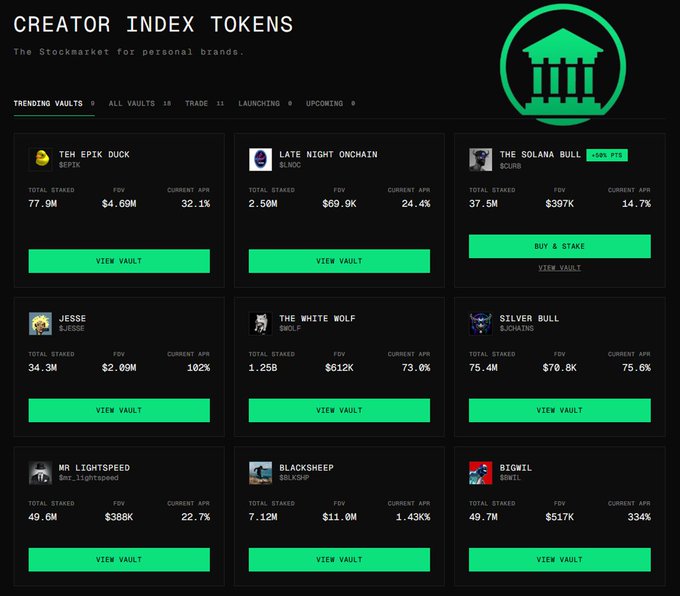
Task: Click the 24.4% APR value
Action: (416, 203)
